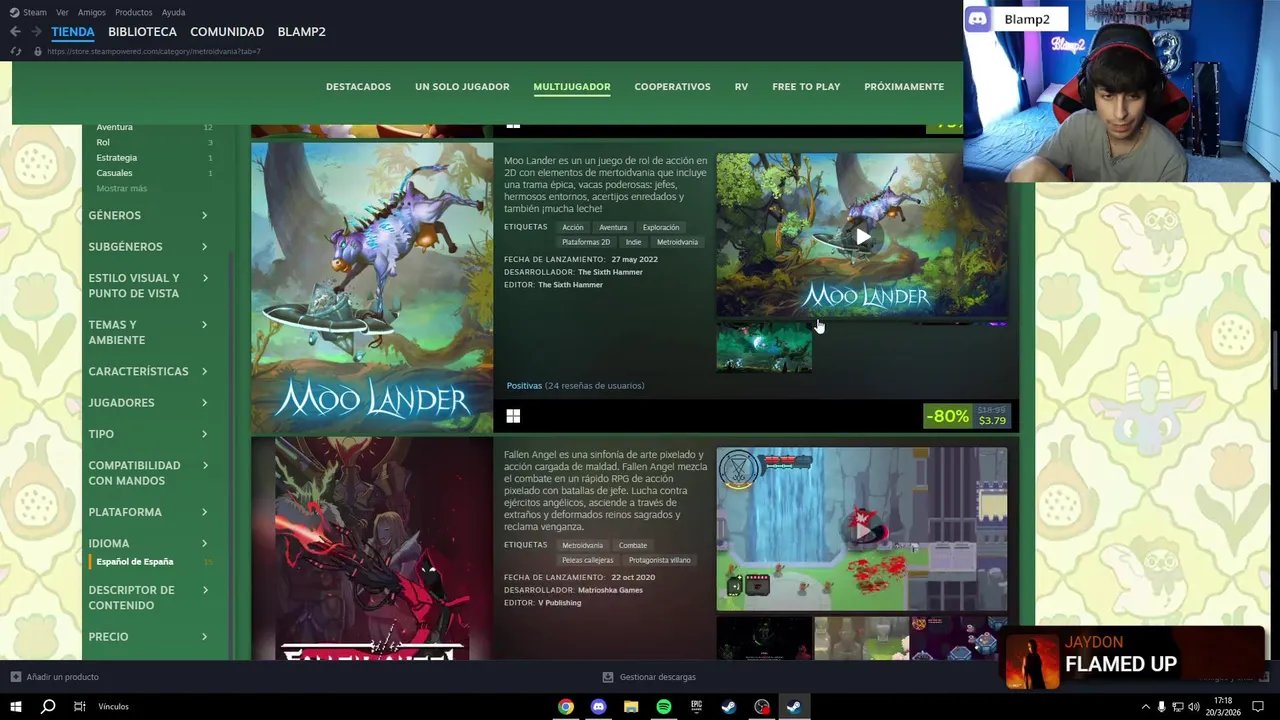
Task: Toggle the Casuales tag filter
Action: [114, 173]
